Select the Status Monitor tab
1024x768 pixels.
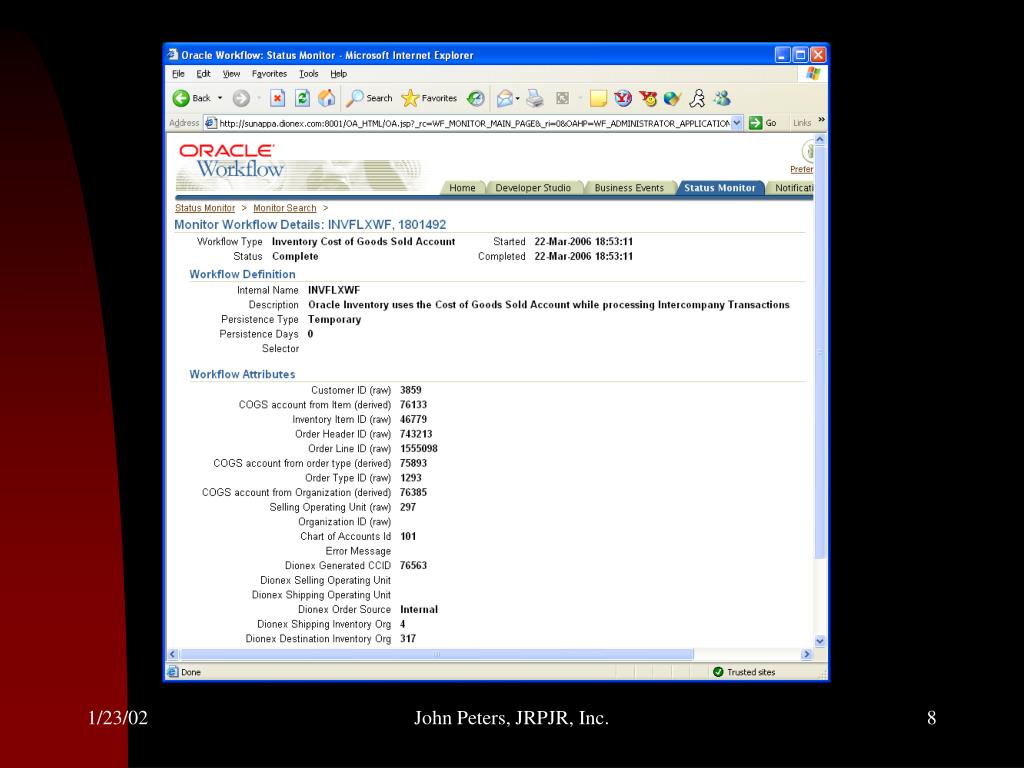tap(720, 188)
